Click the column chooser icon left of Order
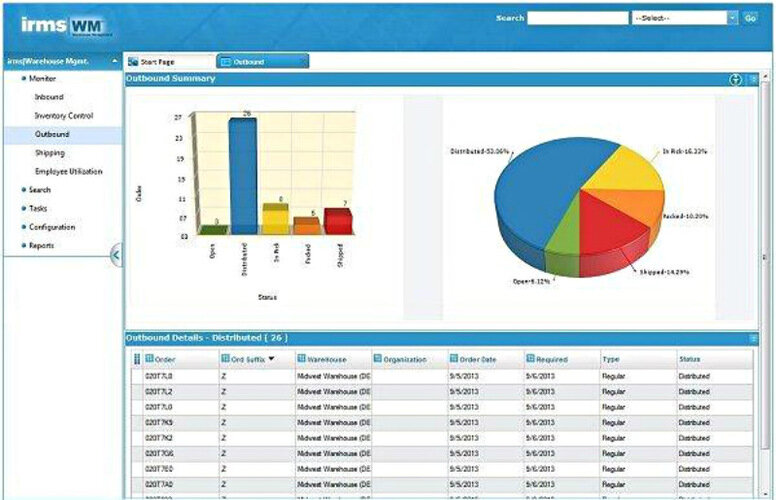This screenshot has height=500, width=776. [137, 359]
